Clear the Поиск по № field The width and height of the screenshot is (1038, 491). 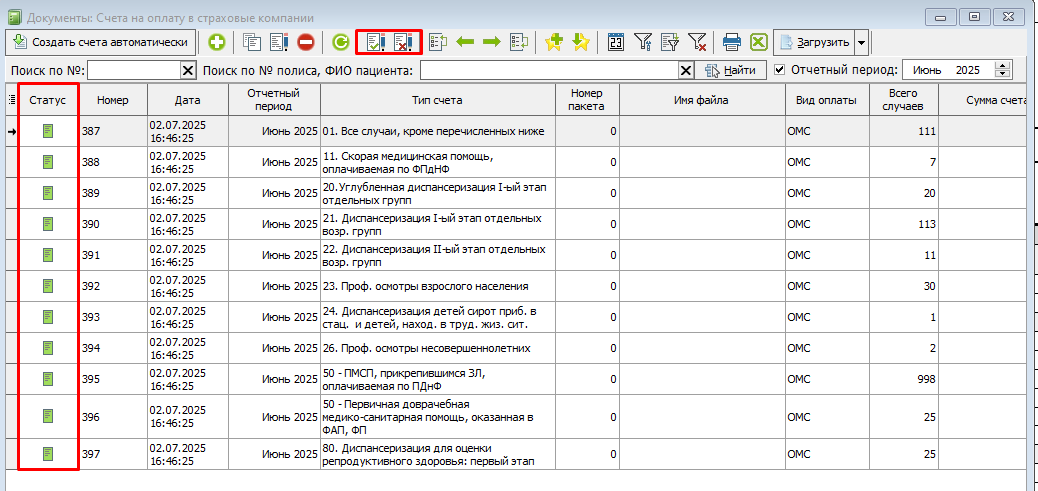(188, 70)
